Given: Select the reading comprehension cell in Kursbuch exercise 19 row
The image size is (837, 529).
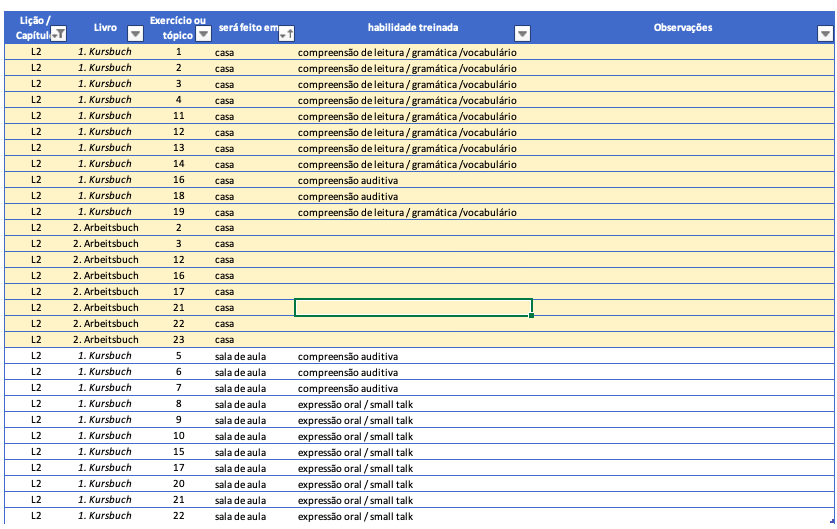Looking at the screenshot, I should click(406, 212).
